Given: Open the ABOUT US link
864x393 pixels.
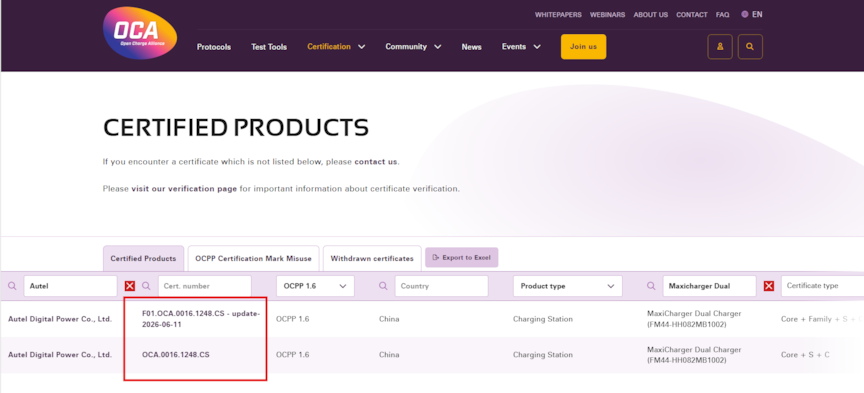Looking at the screenshot, I should pos(651,15).
